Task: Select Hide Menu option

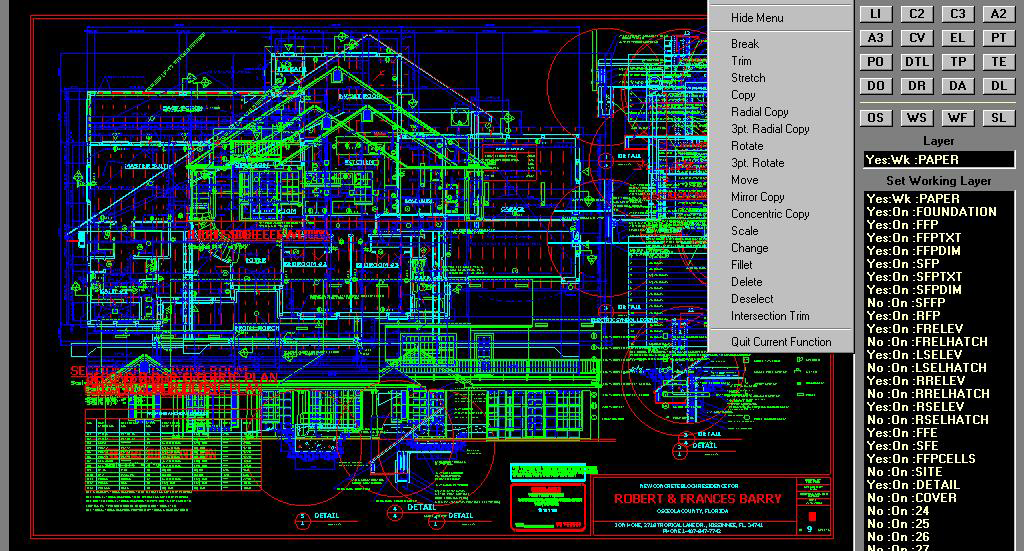Action: (x=757, y=18)
